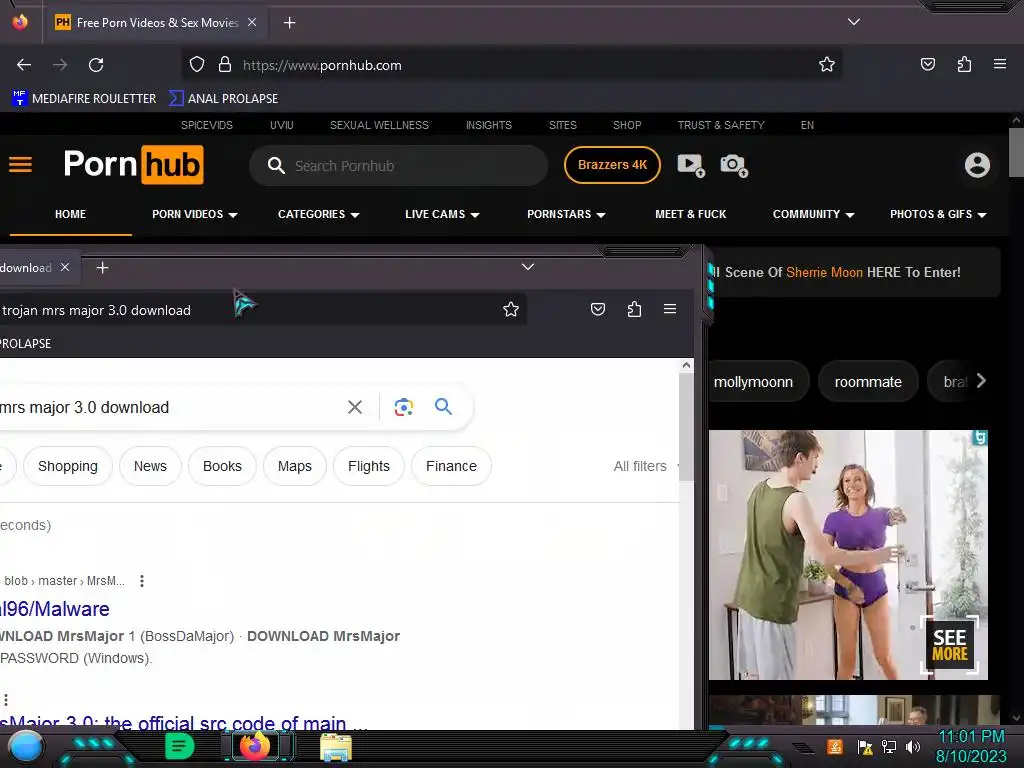Open new tab with plus in front window
This screenshot has width=1024, height=768.
(x=103, y=268)
